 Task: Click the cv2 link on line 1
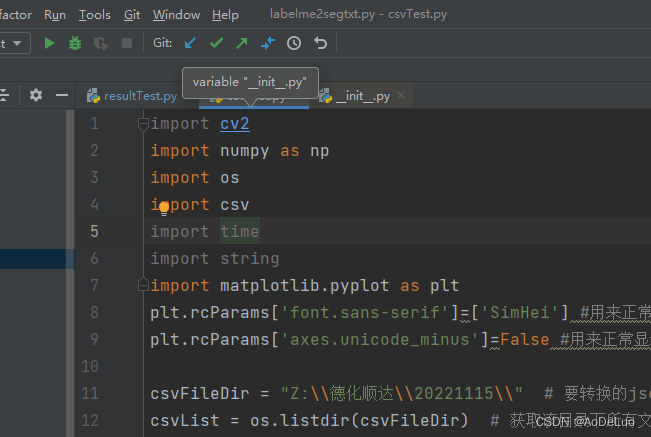point(235,124)
